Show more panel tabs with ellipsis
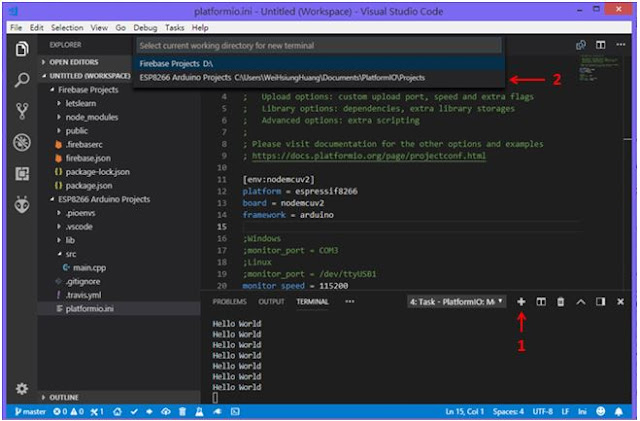Screen dimensions: 640x421 [350, 302]
